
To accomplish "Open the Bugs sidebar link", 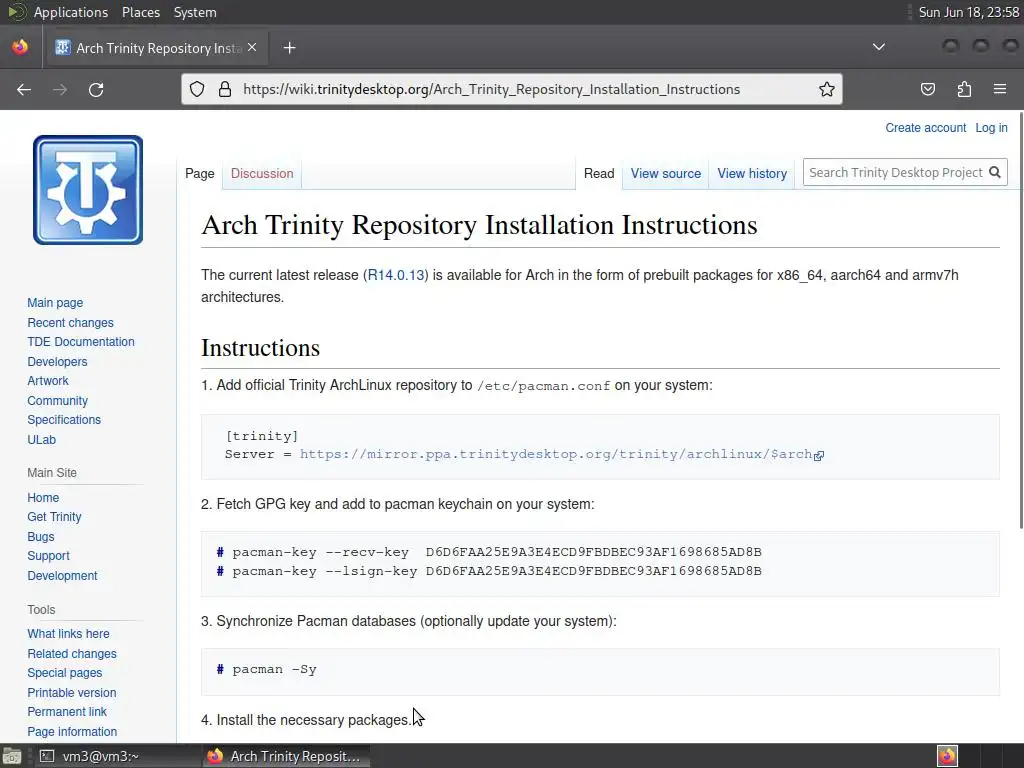I will pyautogui.click(x=40, y=537).
